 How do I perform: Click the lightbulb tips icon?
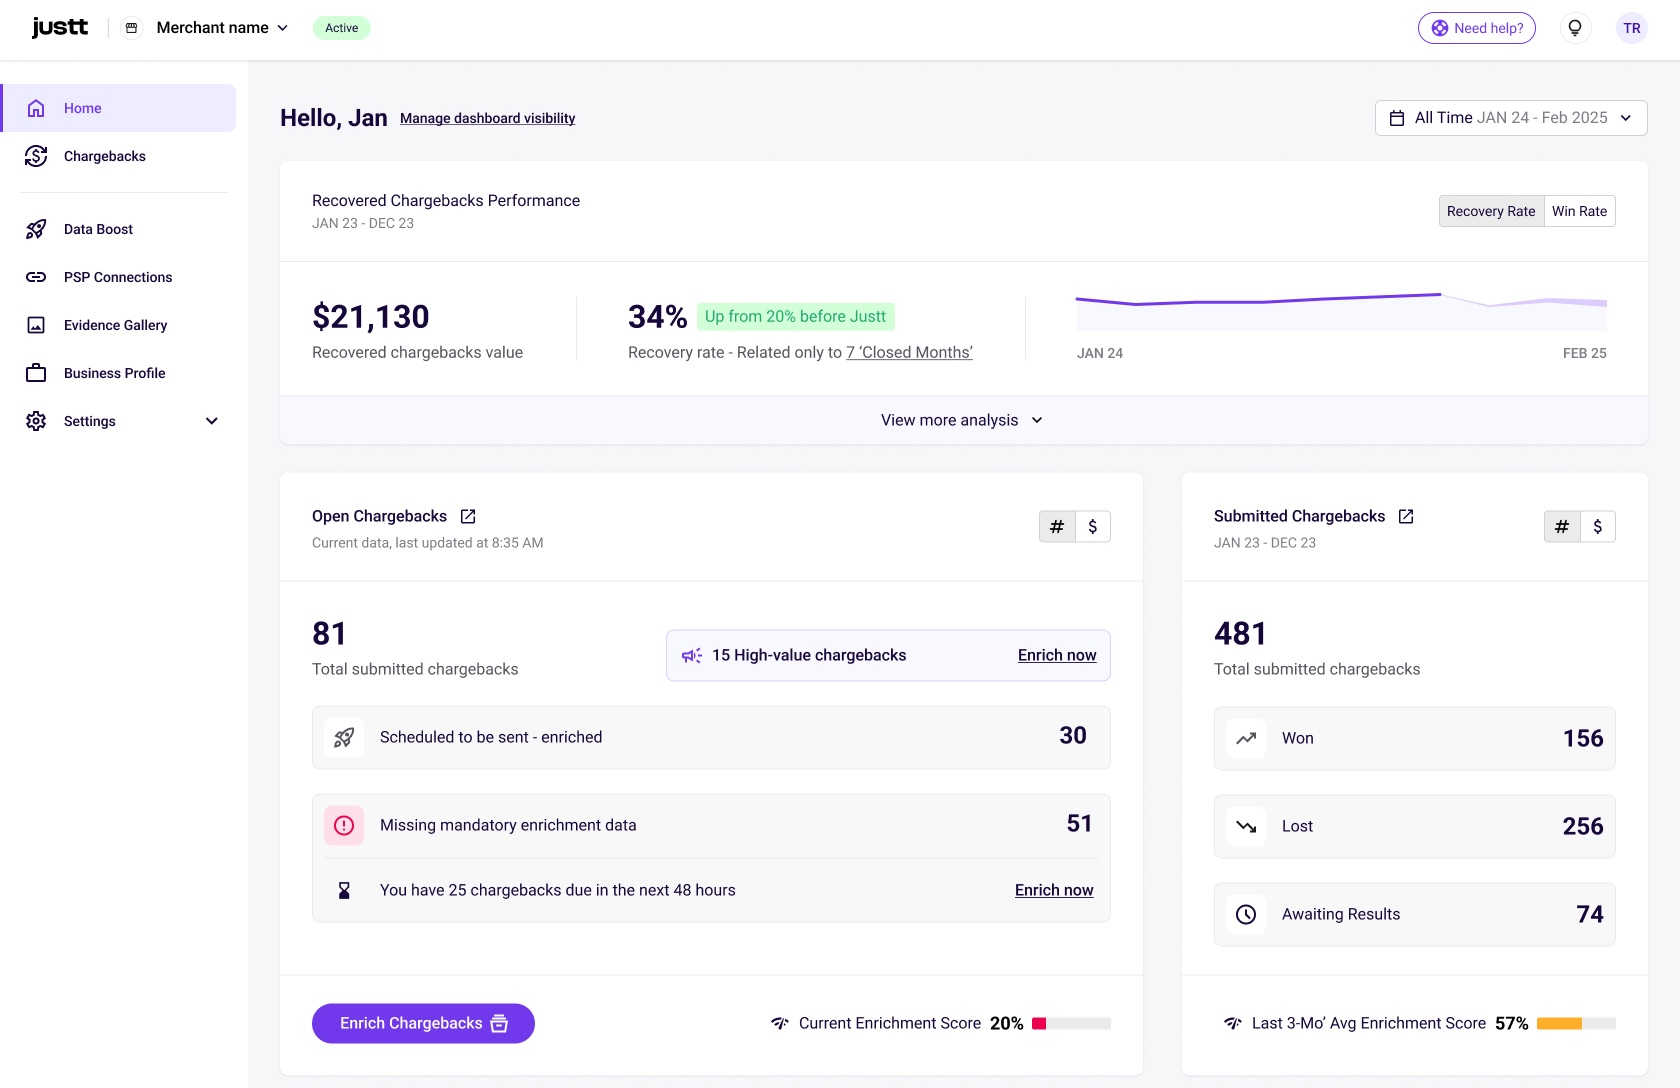(1575, 28)
